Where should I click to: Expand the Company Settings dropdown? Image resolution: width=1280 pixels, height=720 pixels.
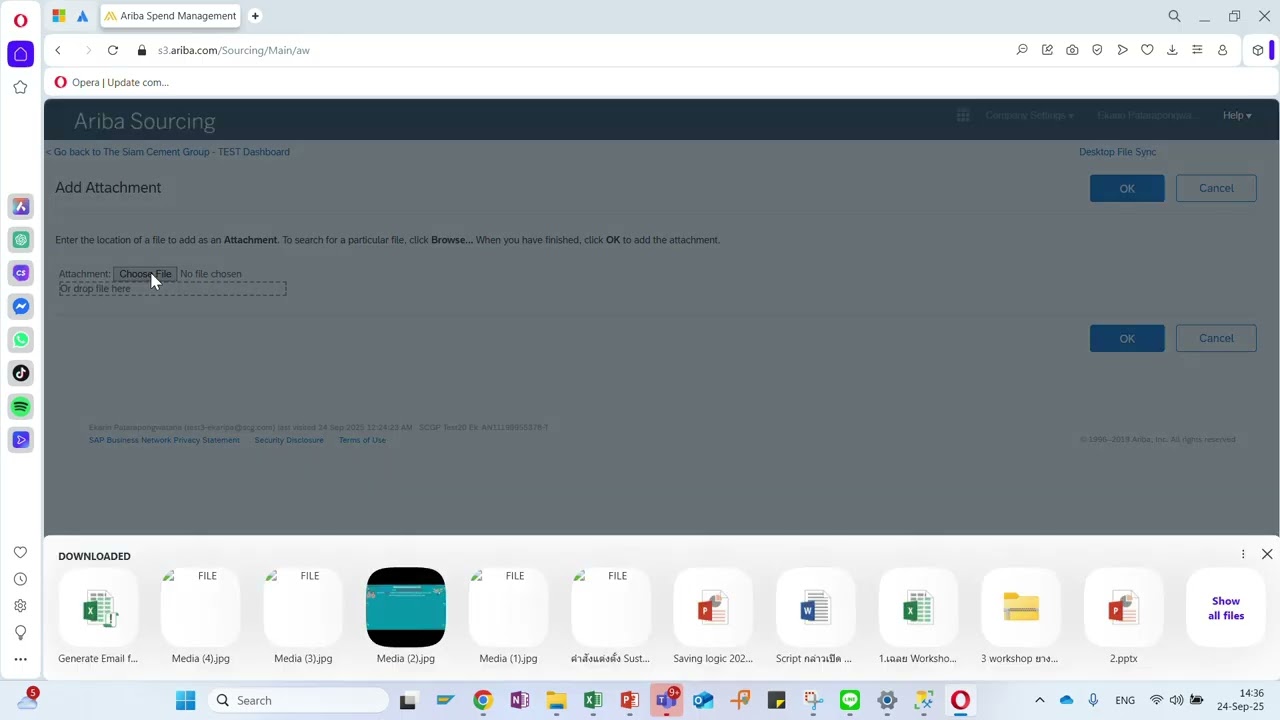click(1029, 115)
